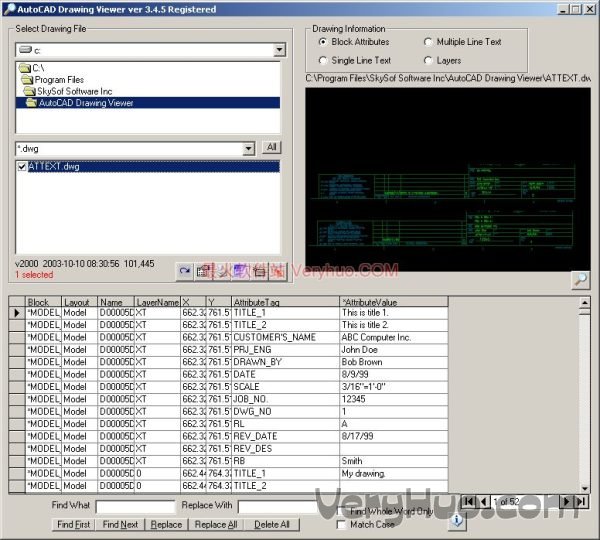Click the app icon in the title bar
This screenshot has height=540, width=600.
pyautogui.click(x=9, y=9)
